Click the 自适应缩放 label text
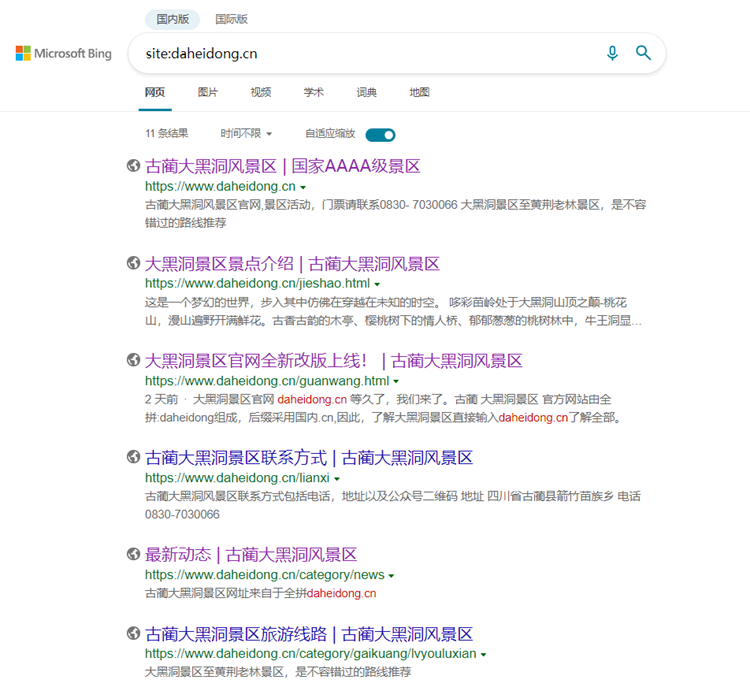The height and width of the screenshot is (691, 750). tap(330, 133)
